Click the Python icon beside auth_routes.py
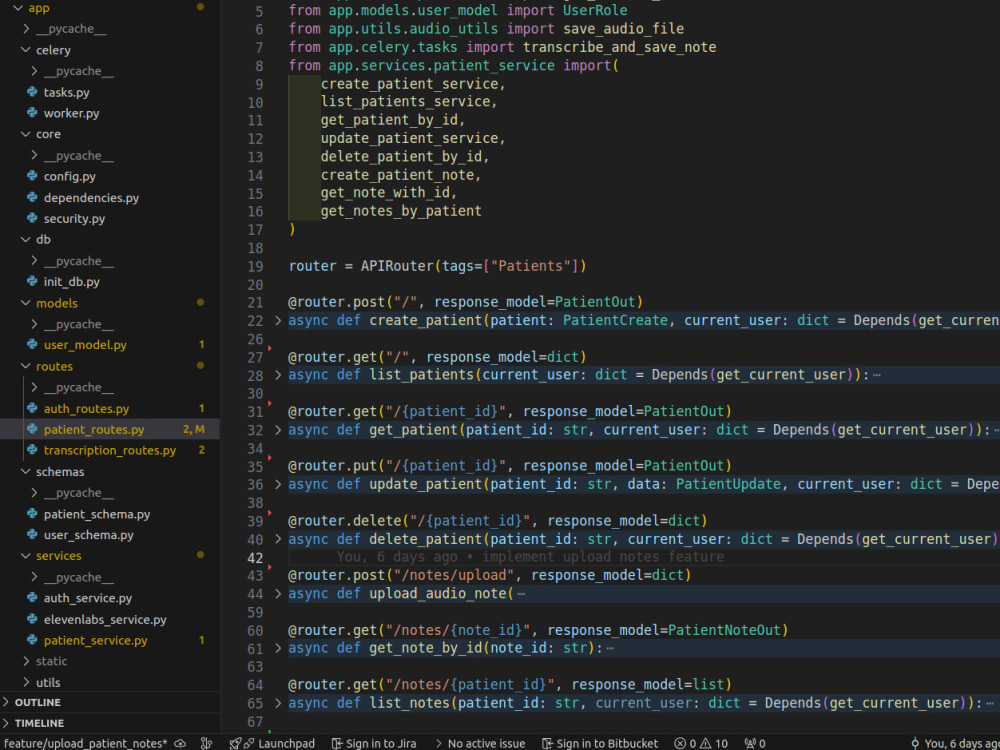 (32, 408)
